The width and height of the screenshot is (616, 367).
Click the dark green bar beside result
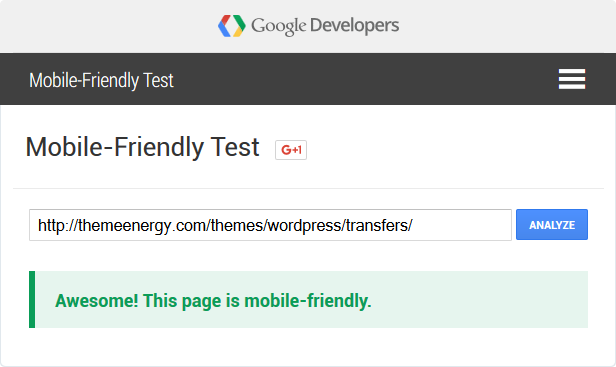click(32, 299)
